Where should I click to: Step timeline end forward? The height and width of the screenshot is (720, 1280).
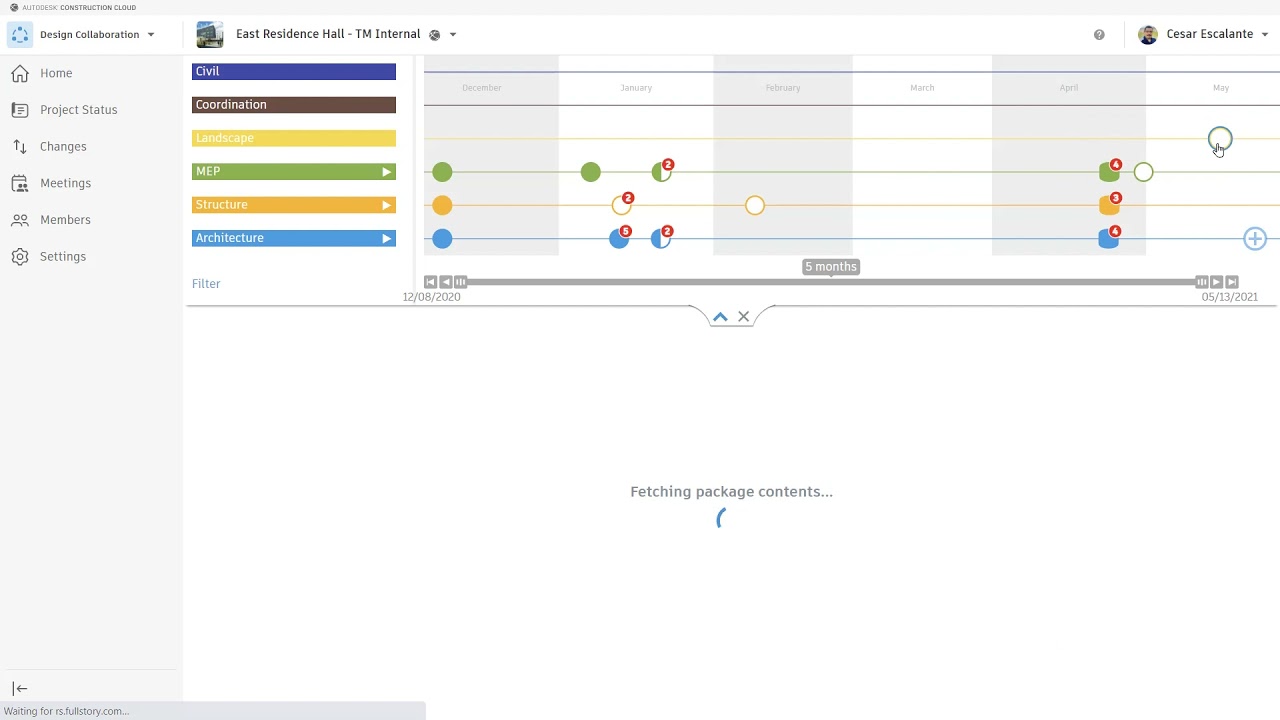pyautogui.click(x=1217, y=282)
